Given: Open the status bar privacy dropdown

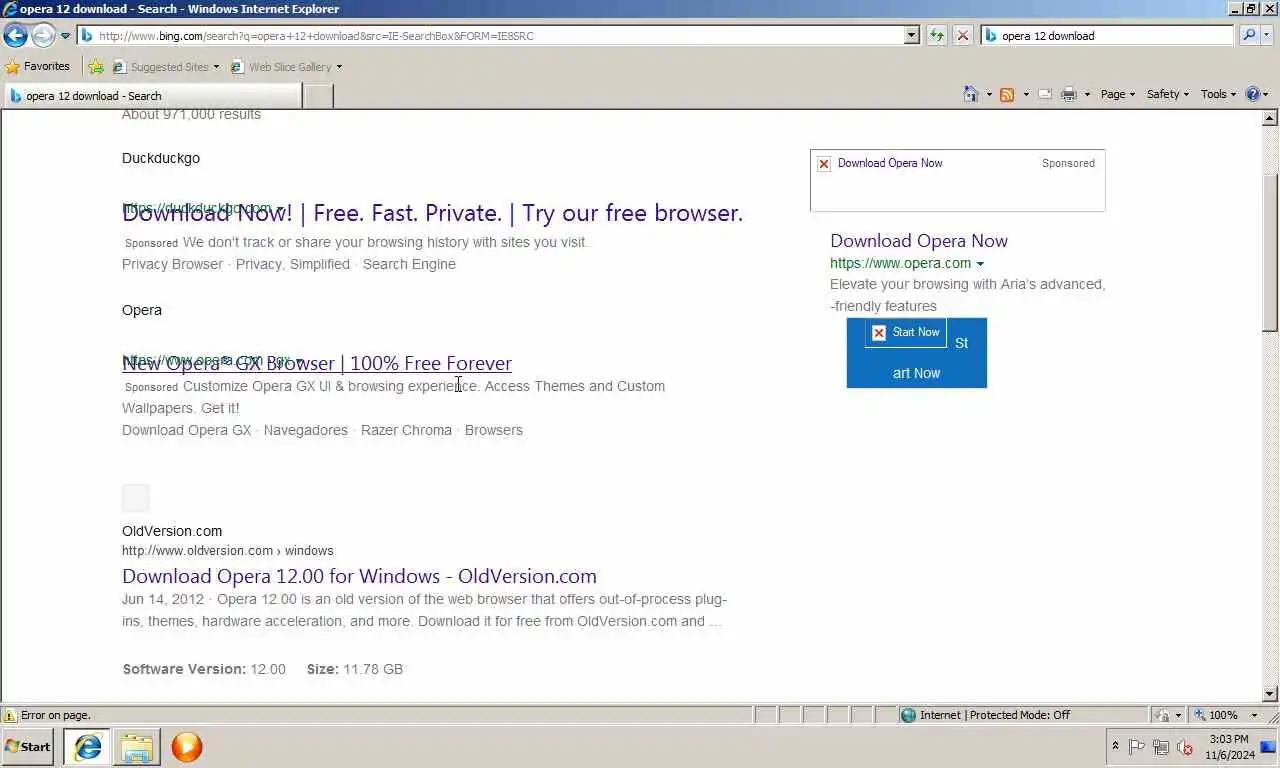Looking at the screenshot, I should point(1168,715).
